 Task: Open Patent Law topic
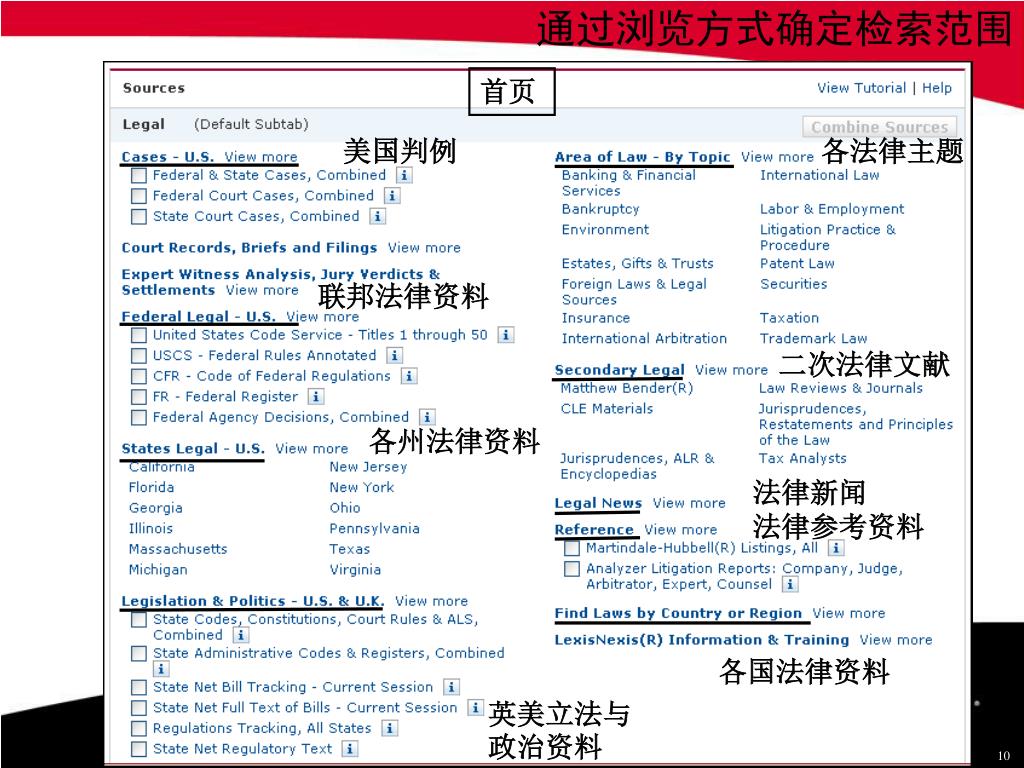pyautogui.click(x=797, y=264)
